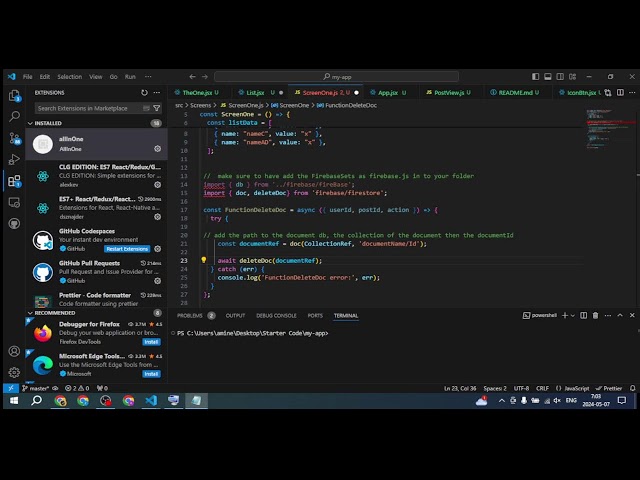Open Run and Debug view
This screenshot has height=480, width=640.
pyautogui.click(x=14, y=159)
